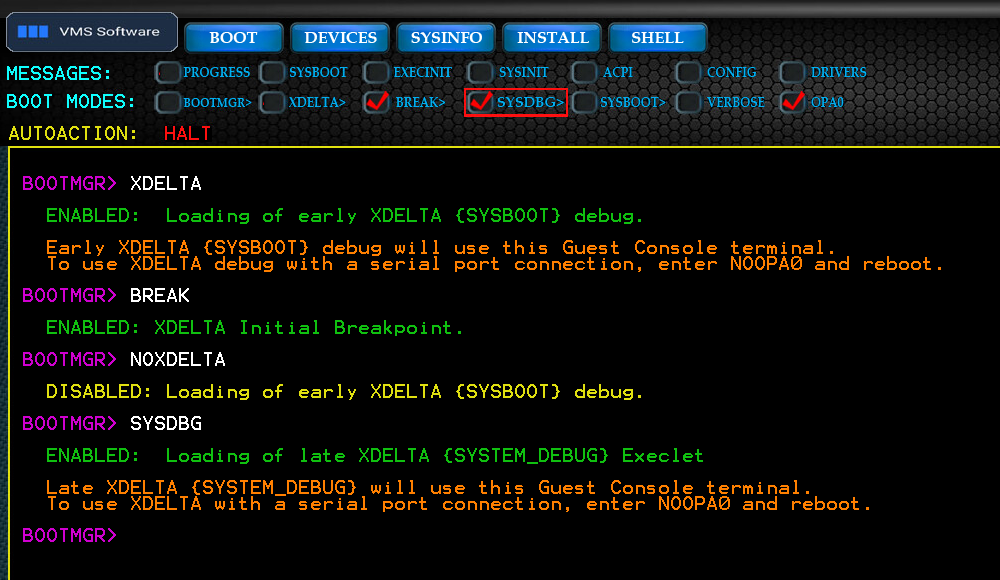Toggle BOOTMGR> boot mode checkbox
Viewport: 1000px width, 580px height.
168,102
